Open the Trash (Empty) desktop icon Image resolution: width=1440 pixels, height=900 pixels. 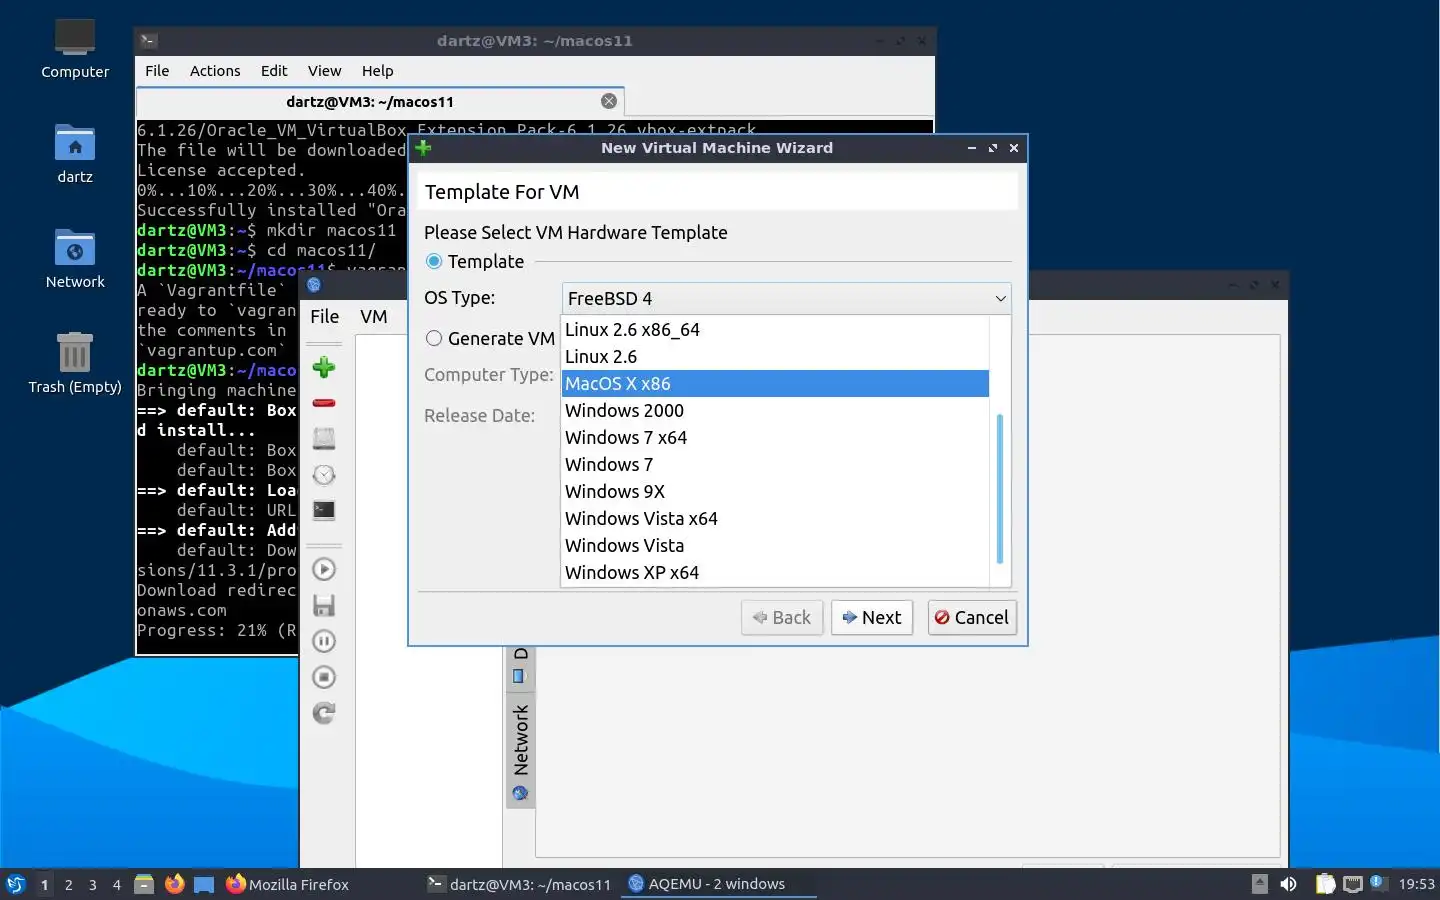coord(75,364)
